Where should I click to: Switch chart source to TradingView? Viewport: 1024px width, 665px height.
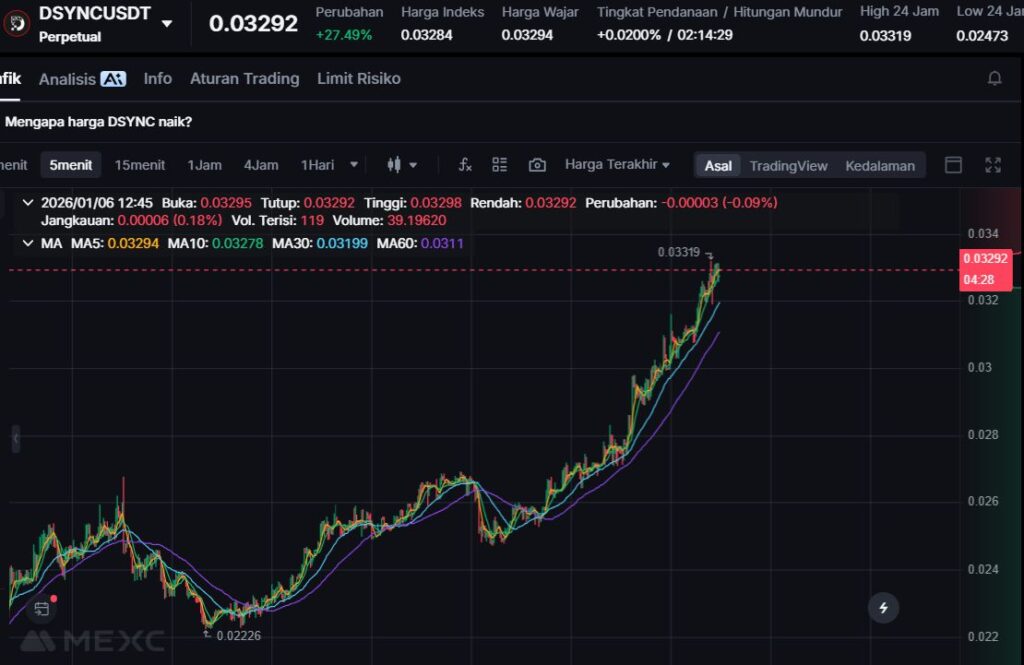point(788,166)
